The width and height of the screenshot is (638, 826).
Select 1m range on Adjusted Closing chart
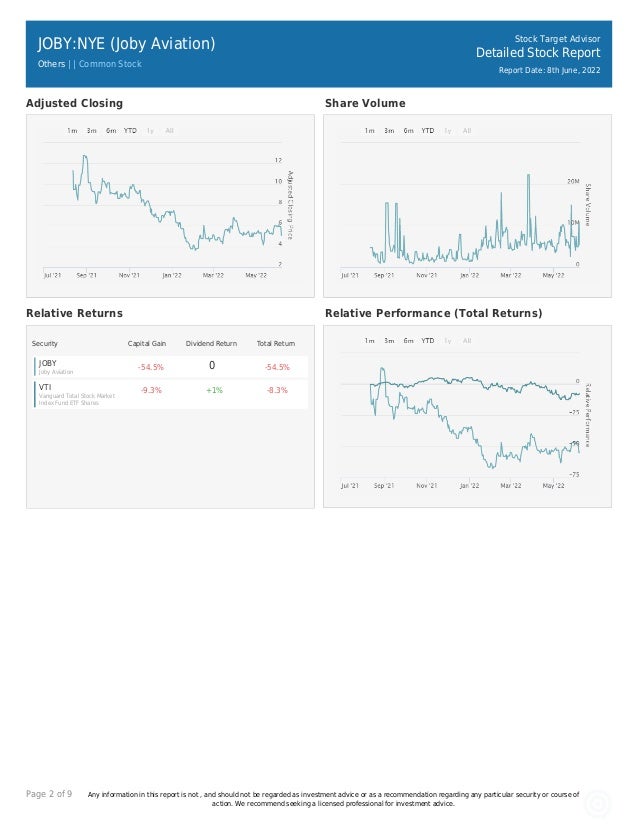coord(72,131)
